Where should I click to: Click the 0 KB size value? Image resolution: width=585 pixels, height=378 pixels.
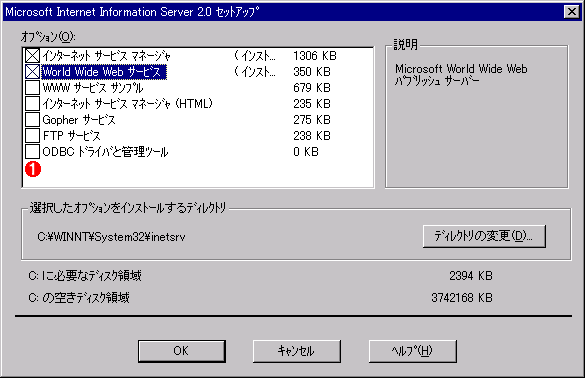[x=306, y=152]
